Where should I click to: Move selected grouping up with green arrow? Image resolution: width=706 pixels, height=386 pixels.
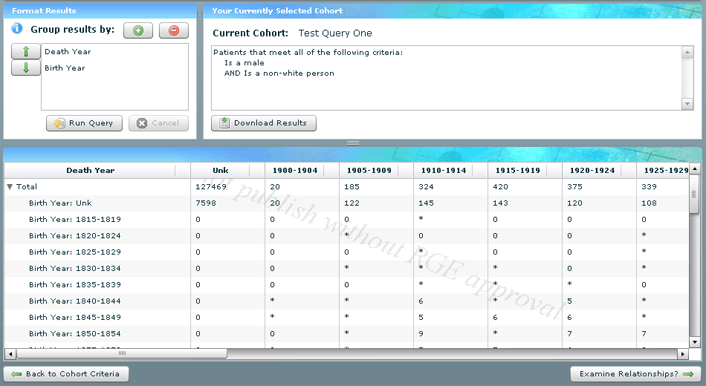26,51
